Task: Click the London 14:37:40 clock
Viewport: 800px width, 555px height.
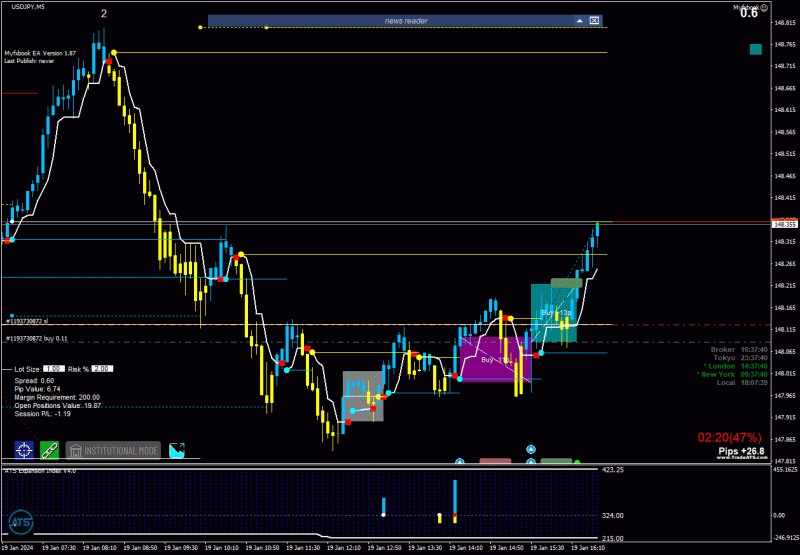Action: pos(736,366)
